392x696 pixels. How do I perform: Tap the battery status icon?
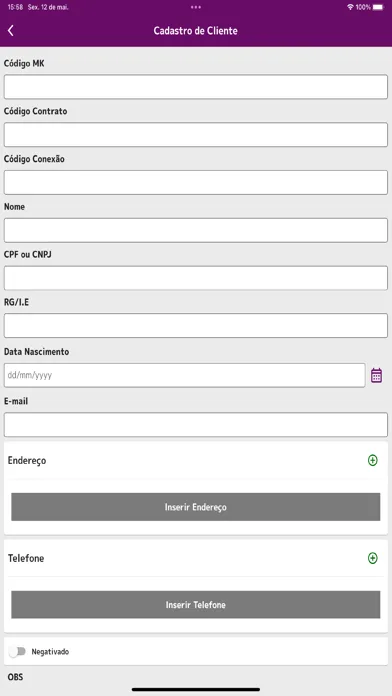tap(378, 7)
